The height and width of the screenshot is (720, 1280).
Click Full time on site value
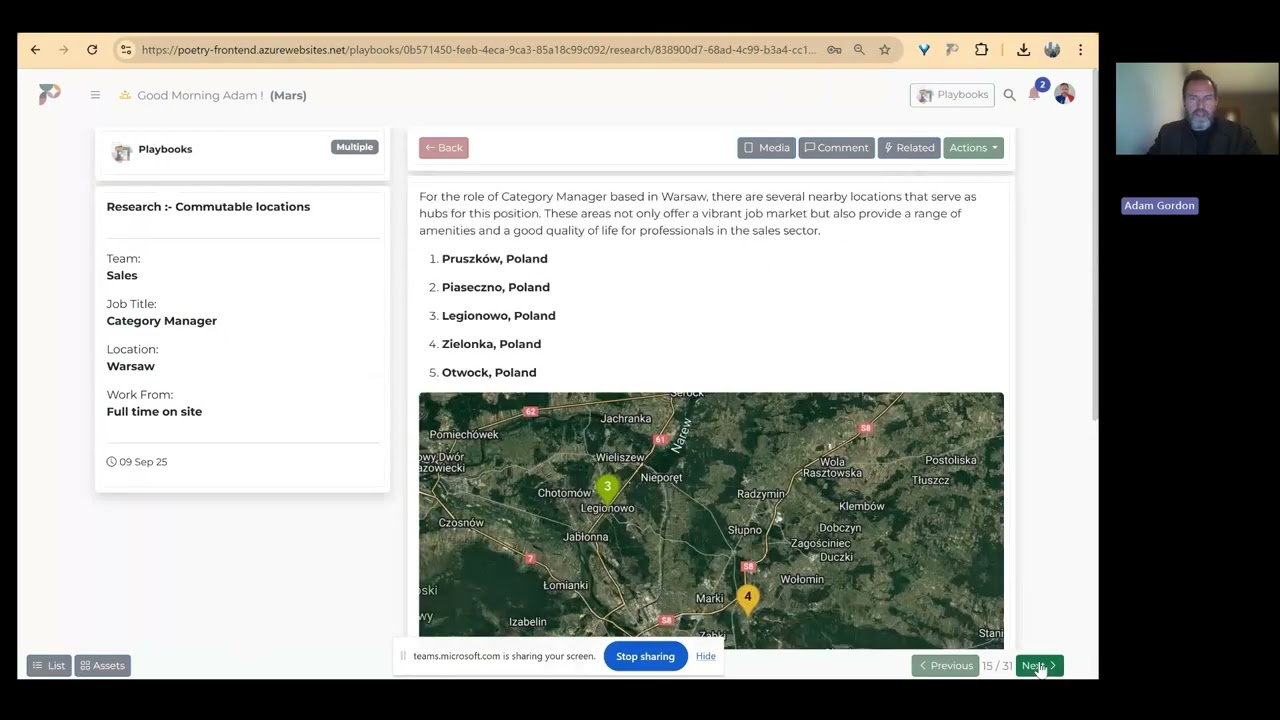[154, 412]
